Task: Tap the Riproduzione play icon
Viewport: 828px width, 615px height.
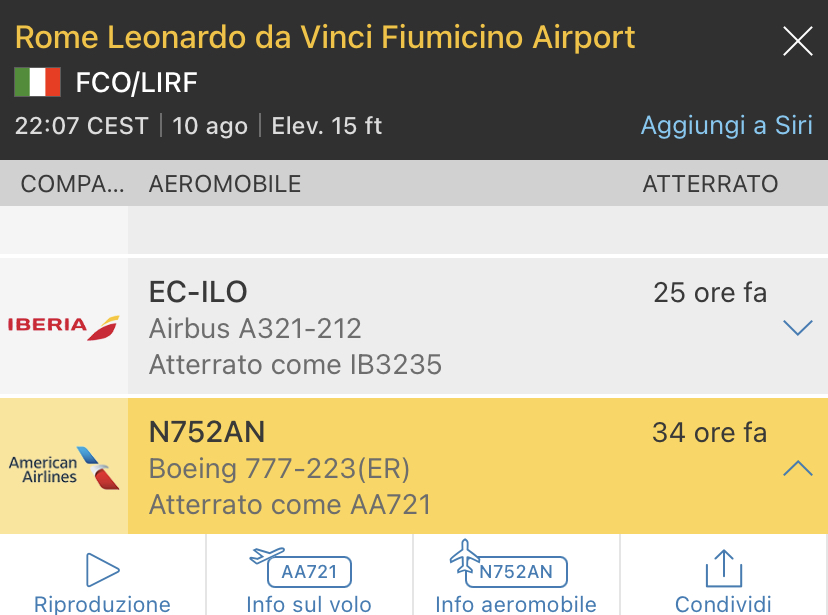Action: [x=102, y=570]
